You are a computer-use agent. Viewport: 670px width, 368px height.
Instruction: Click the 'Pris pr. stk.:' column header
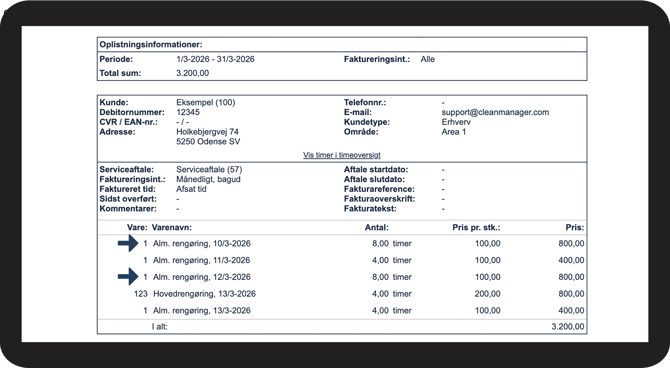(476, 227)
